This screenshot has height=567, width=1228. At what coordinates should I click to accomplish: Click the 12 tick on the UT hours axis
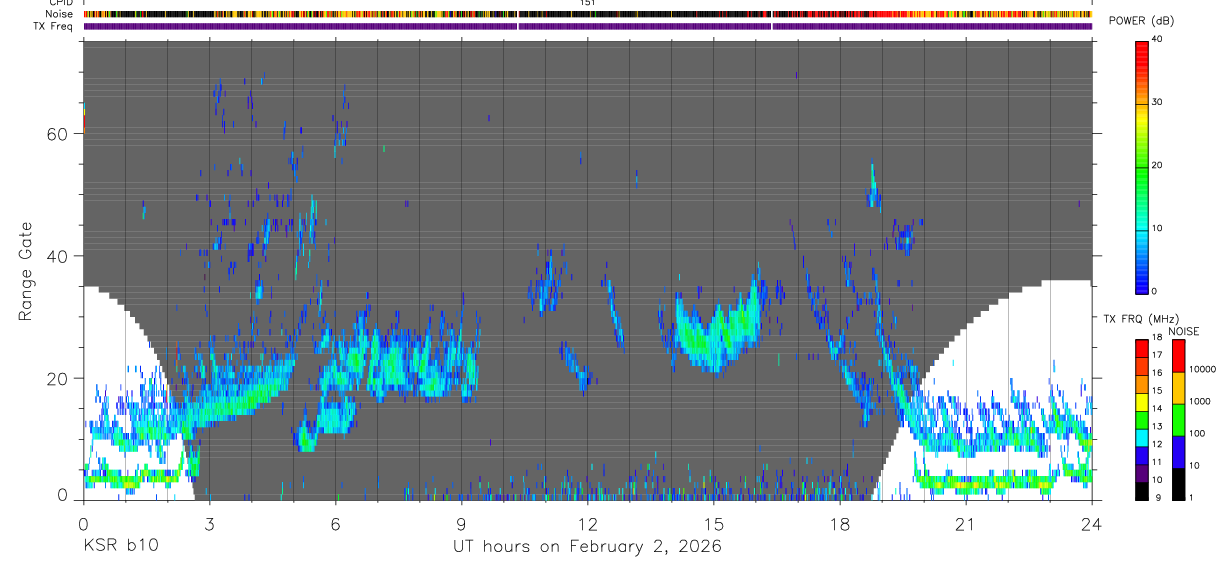pyautogui.click(x=587, y=523)
